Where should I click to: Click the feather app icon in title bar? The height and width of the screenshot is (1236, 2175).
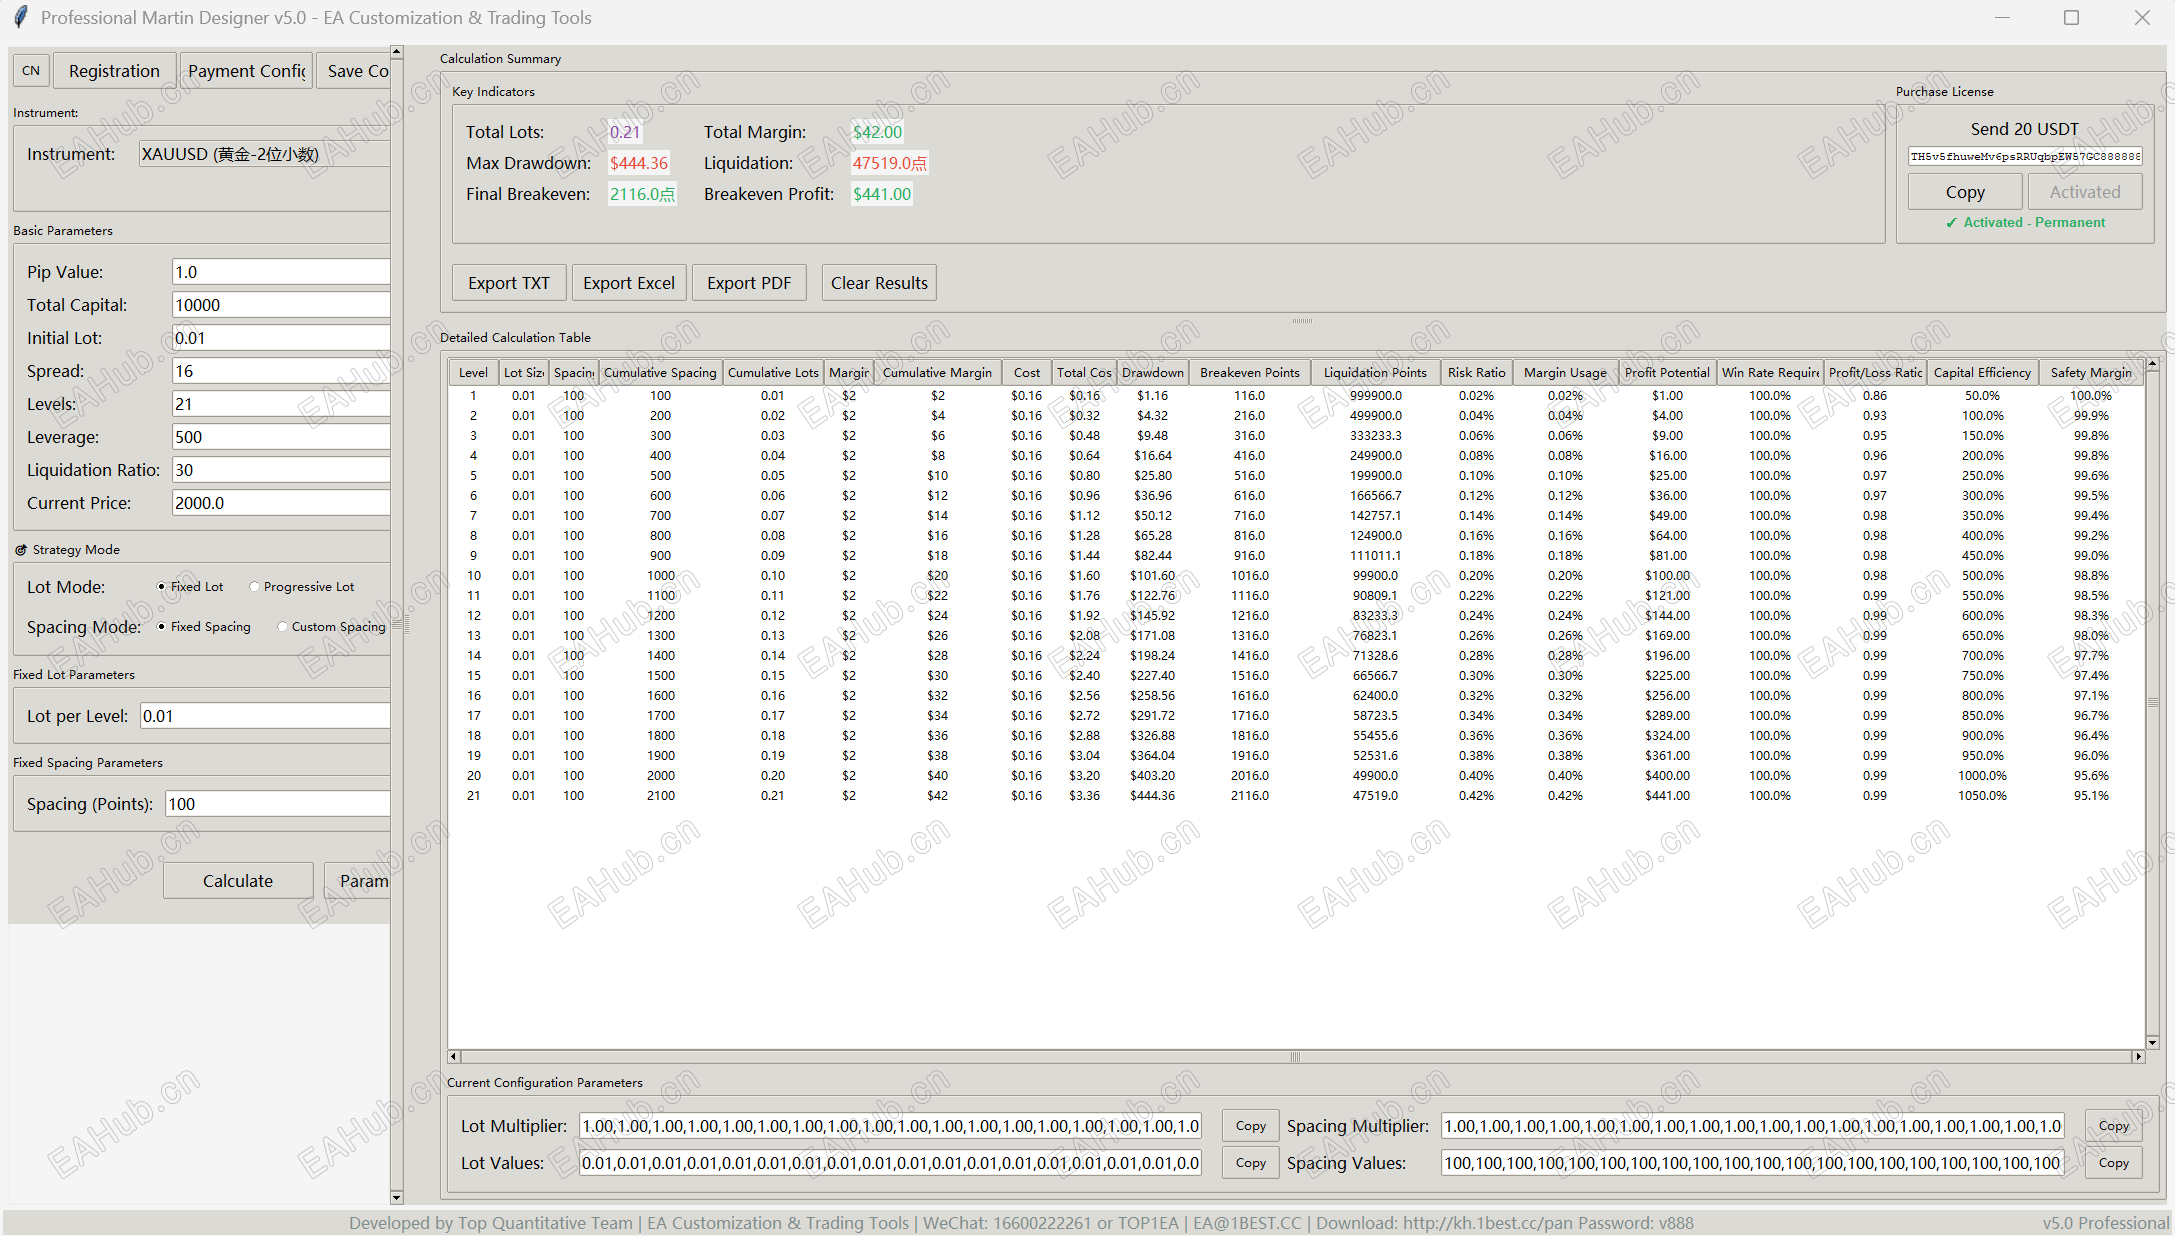pos(20,17)
